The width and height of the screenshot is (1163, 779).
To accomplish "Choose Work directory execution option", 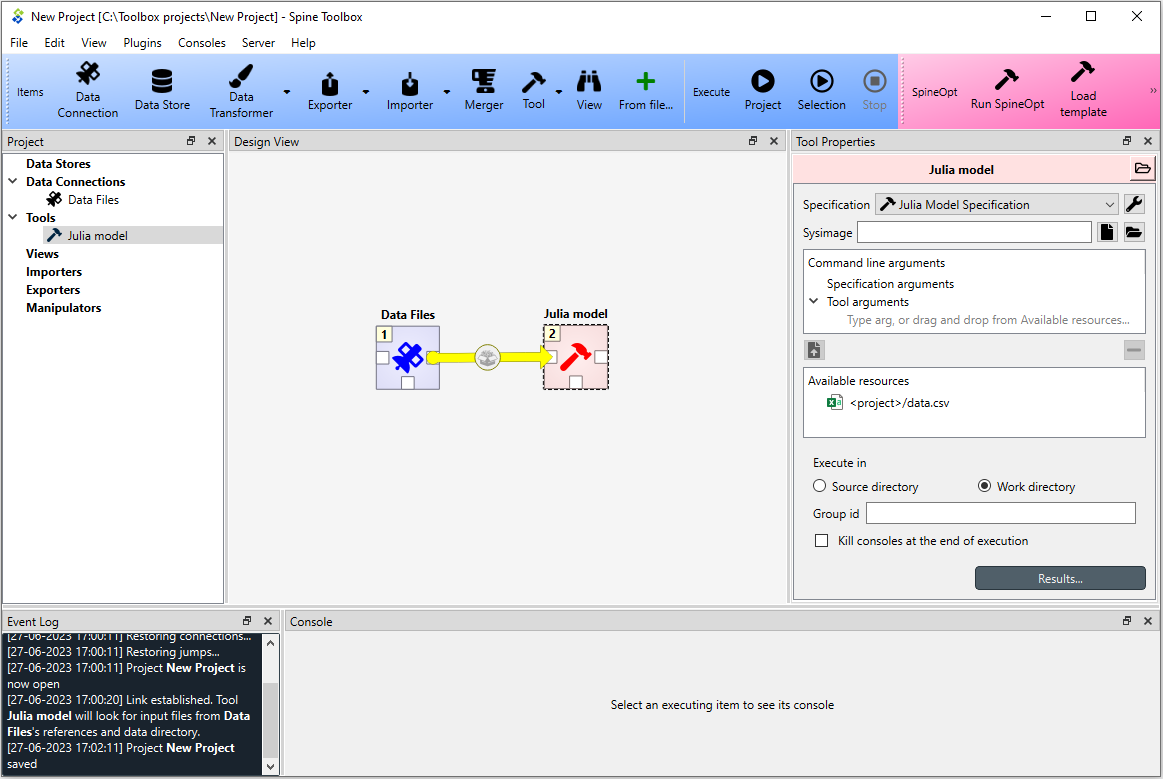I will click(984, 486).
